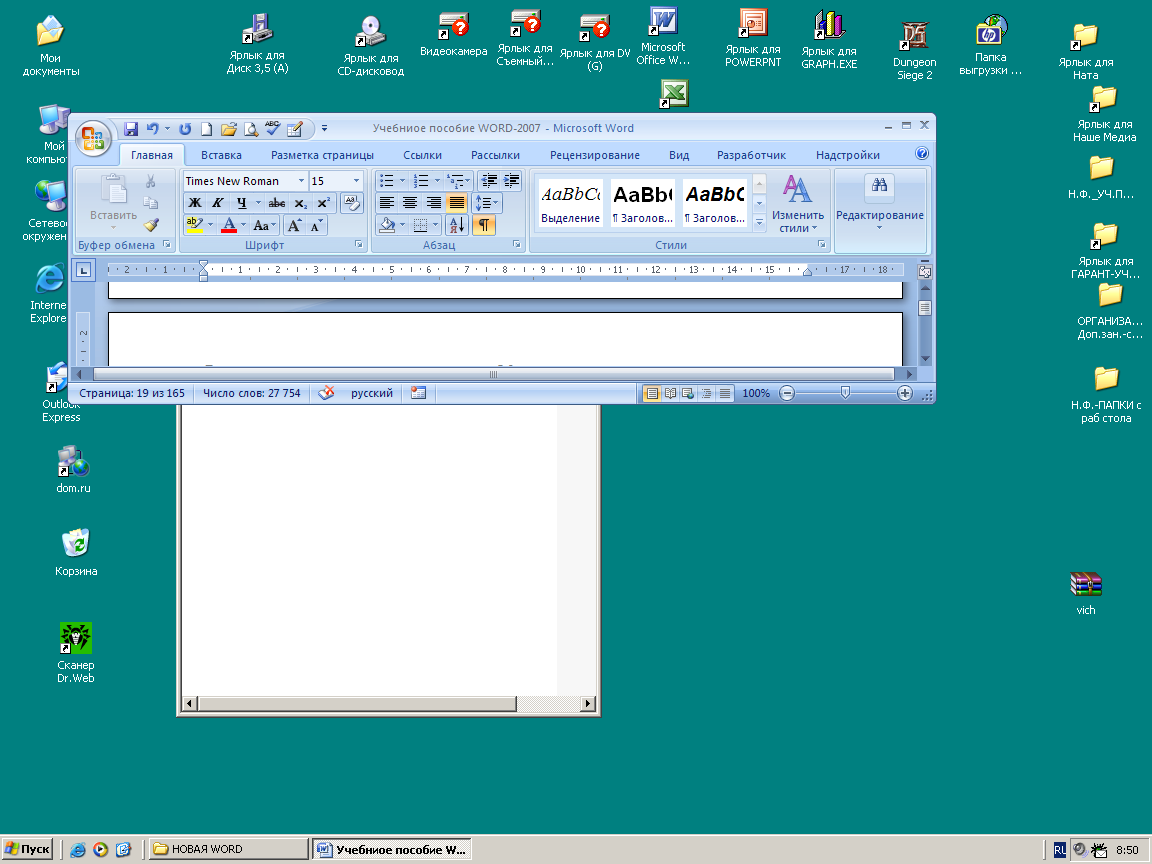This screenshot has height=864, width=1152.
Task: Sort text with the A-Я sort icon
Action: [456, 225]
